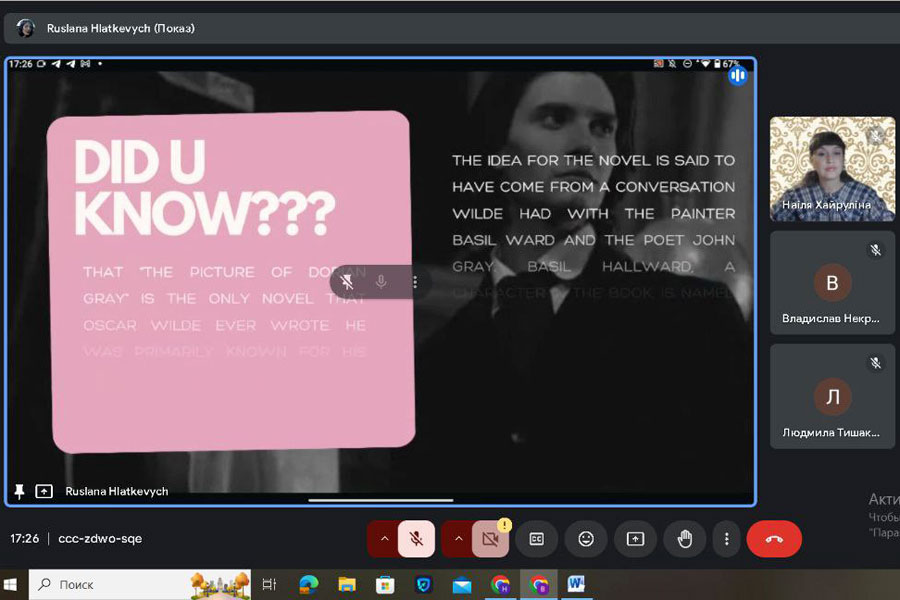Select Владислав participant tile
The width and height of the screenshot is (900, 600).
(832, 283)
